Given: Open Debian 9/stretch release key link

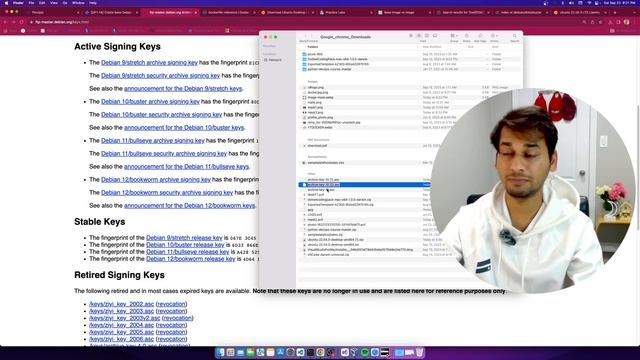Looking at the screenshot, I should [x=184, y=238].
